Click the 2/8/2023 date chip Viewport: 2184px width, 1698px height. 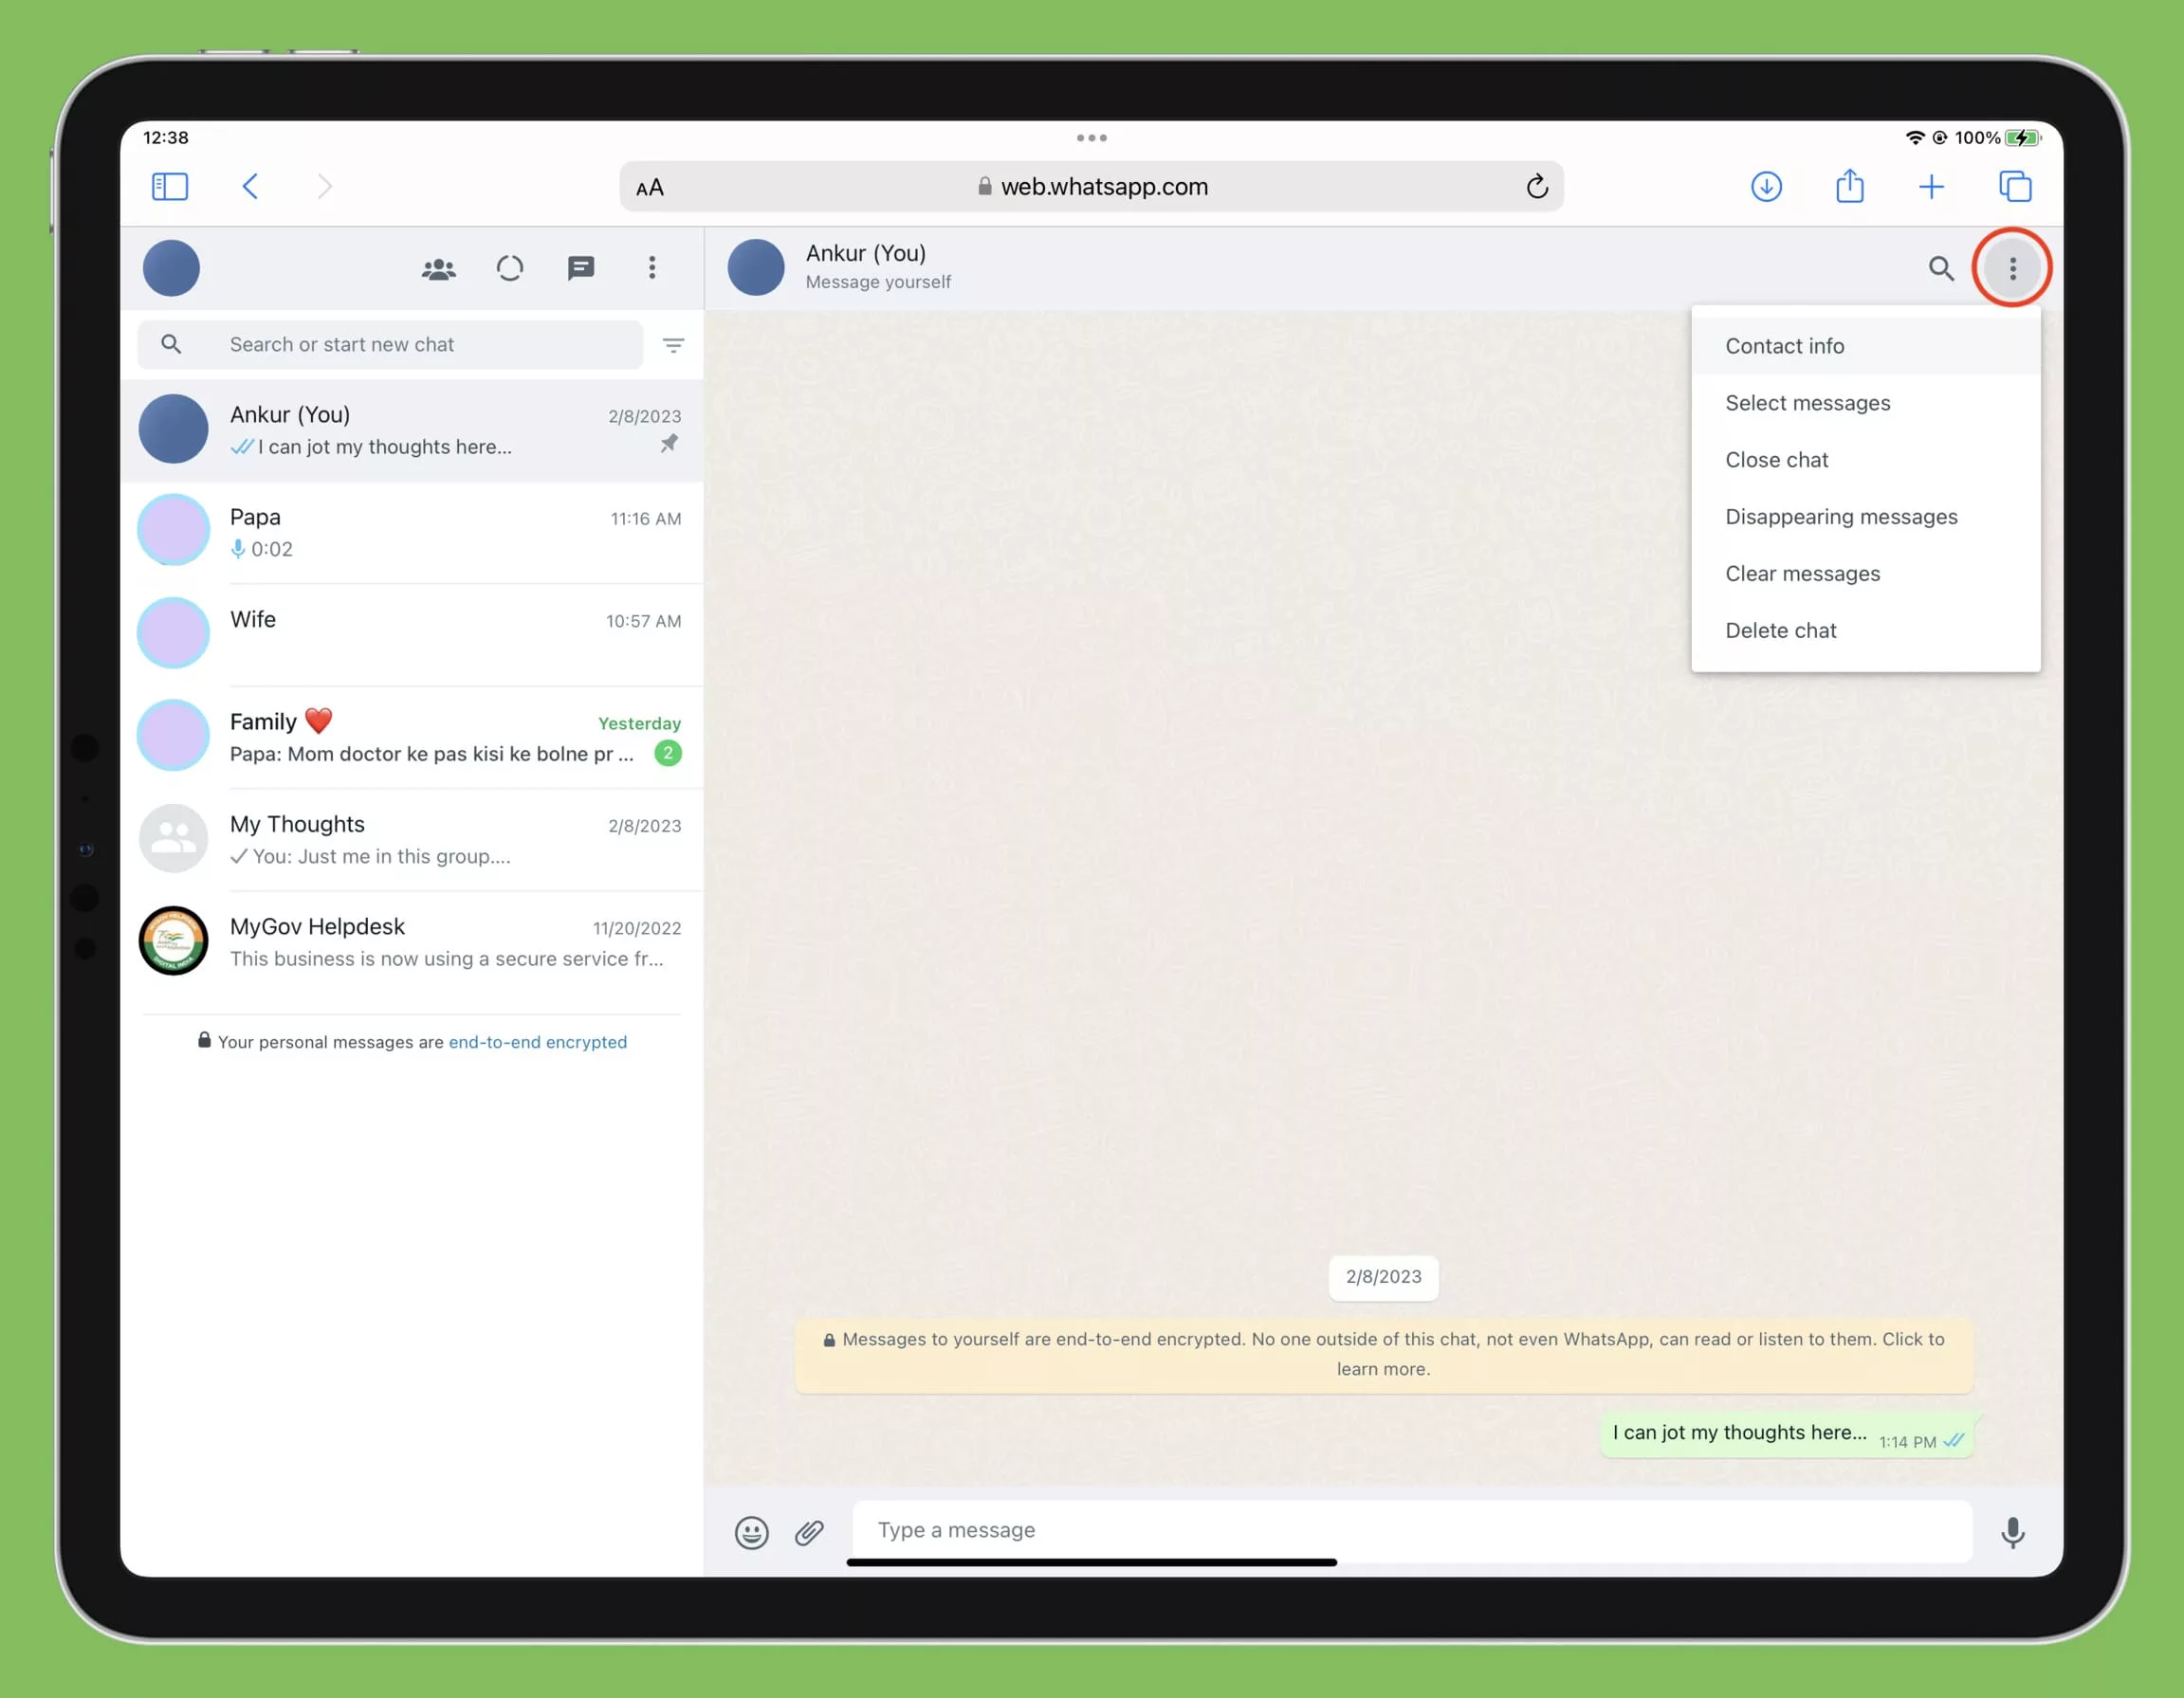click(x=1384, y=1277)
